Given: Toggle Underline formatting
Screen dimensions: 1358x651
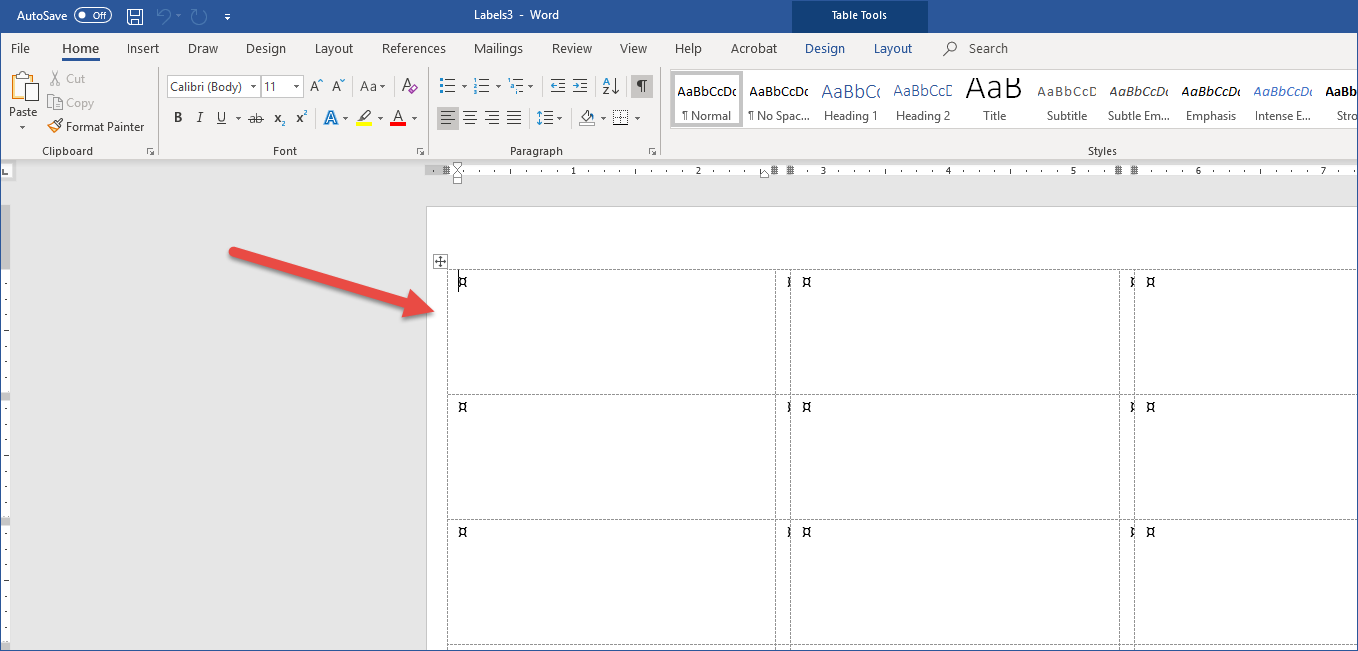Looking at the screenshot, I should [x=221, y=118].
